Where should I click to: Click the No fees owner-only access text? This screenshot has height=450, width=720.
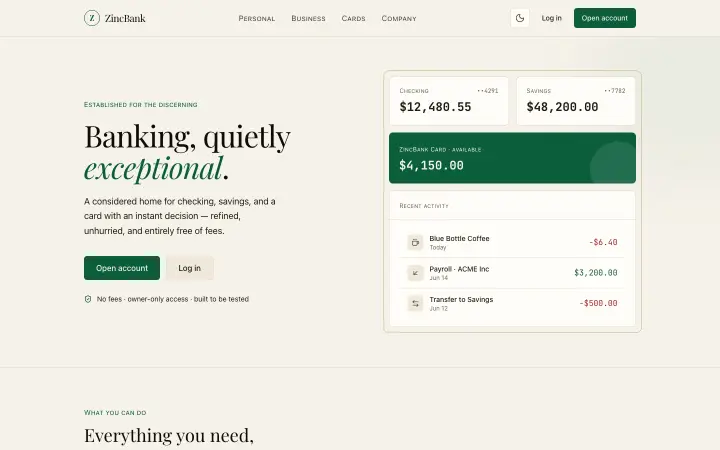(x=173, y=299)
